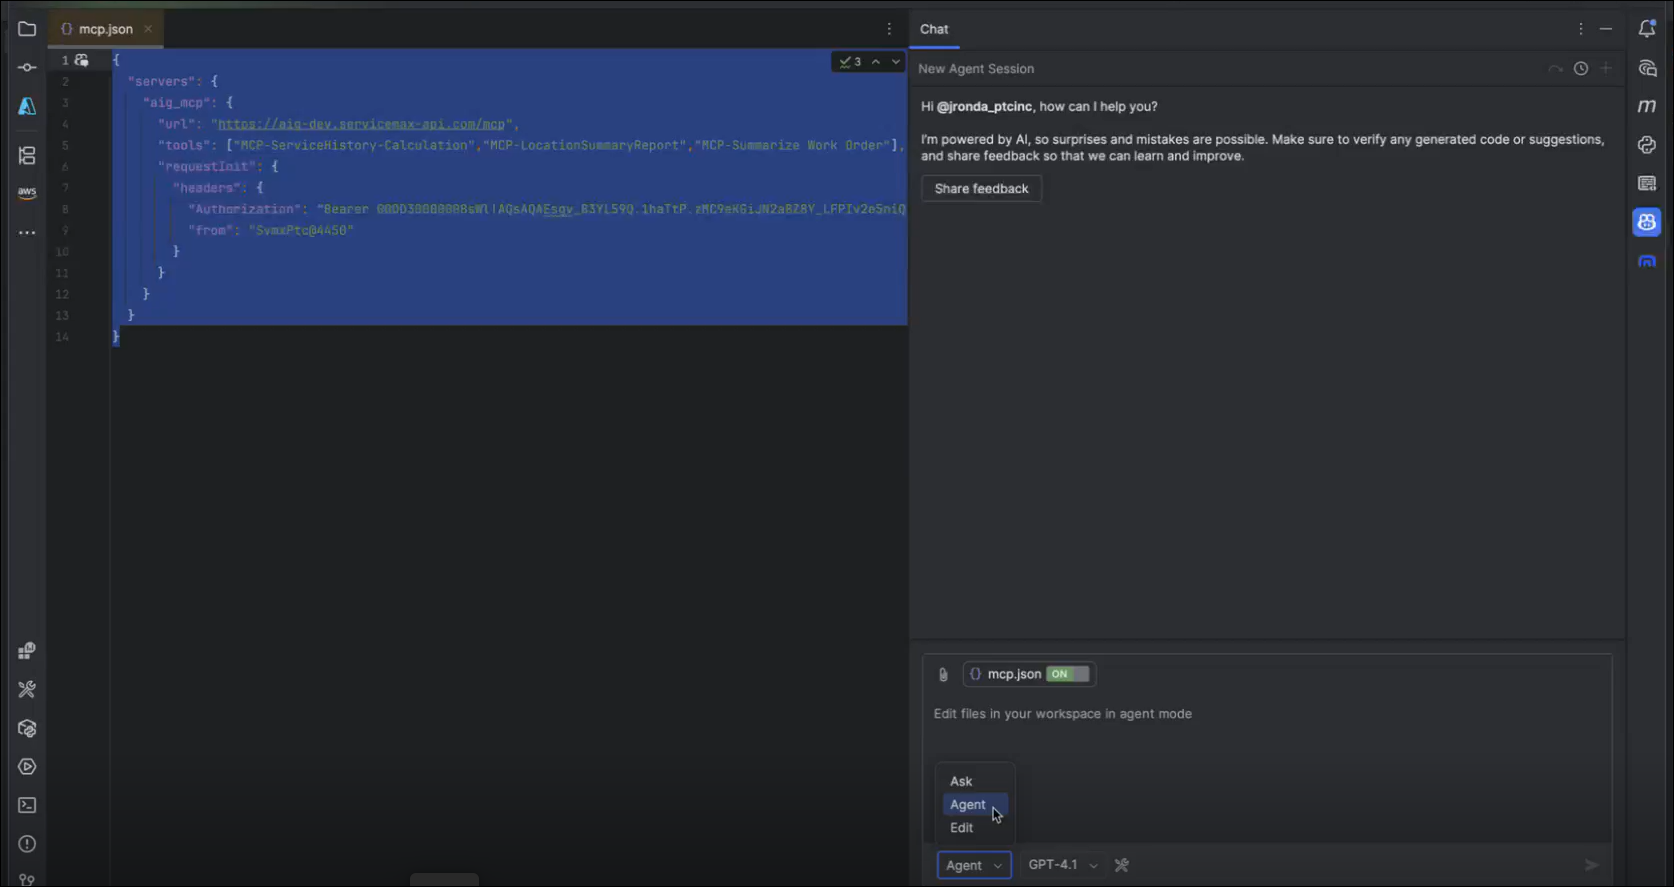Open chat panel options menu

pyautogui.click(x=1581, y=29)
